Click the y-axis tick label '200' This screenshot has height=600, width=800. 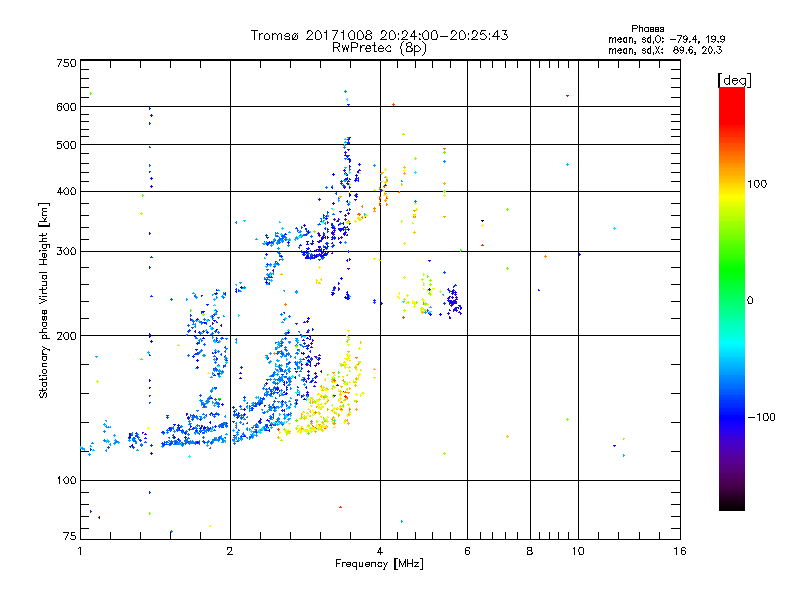click(67, 336)
